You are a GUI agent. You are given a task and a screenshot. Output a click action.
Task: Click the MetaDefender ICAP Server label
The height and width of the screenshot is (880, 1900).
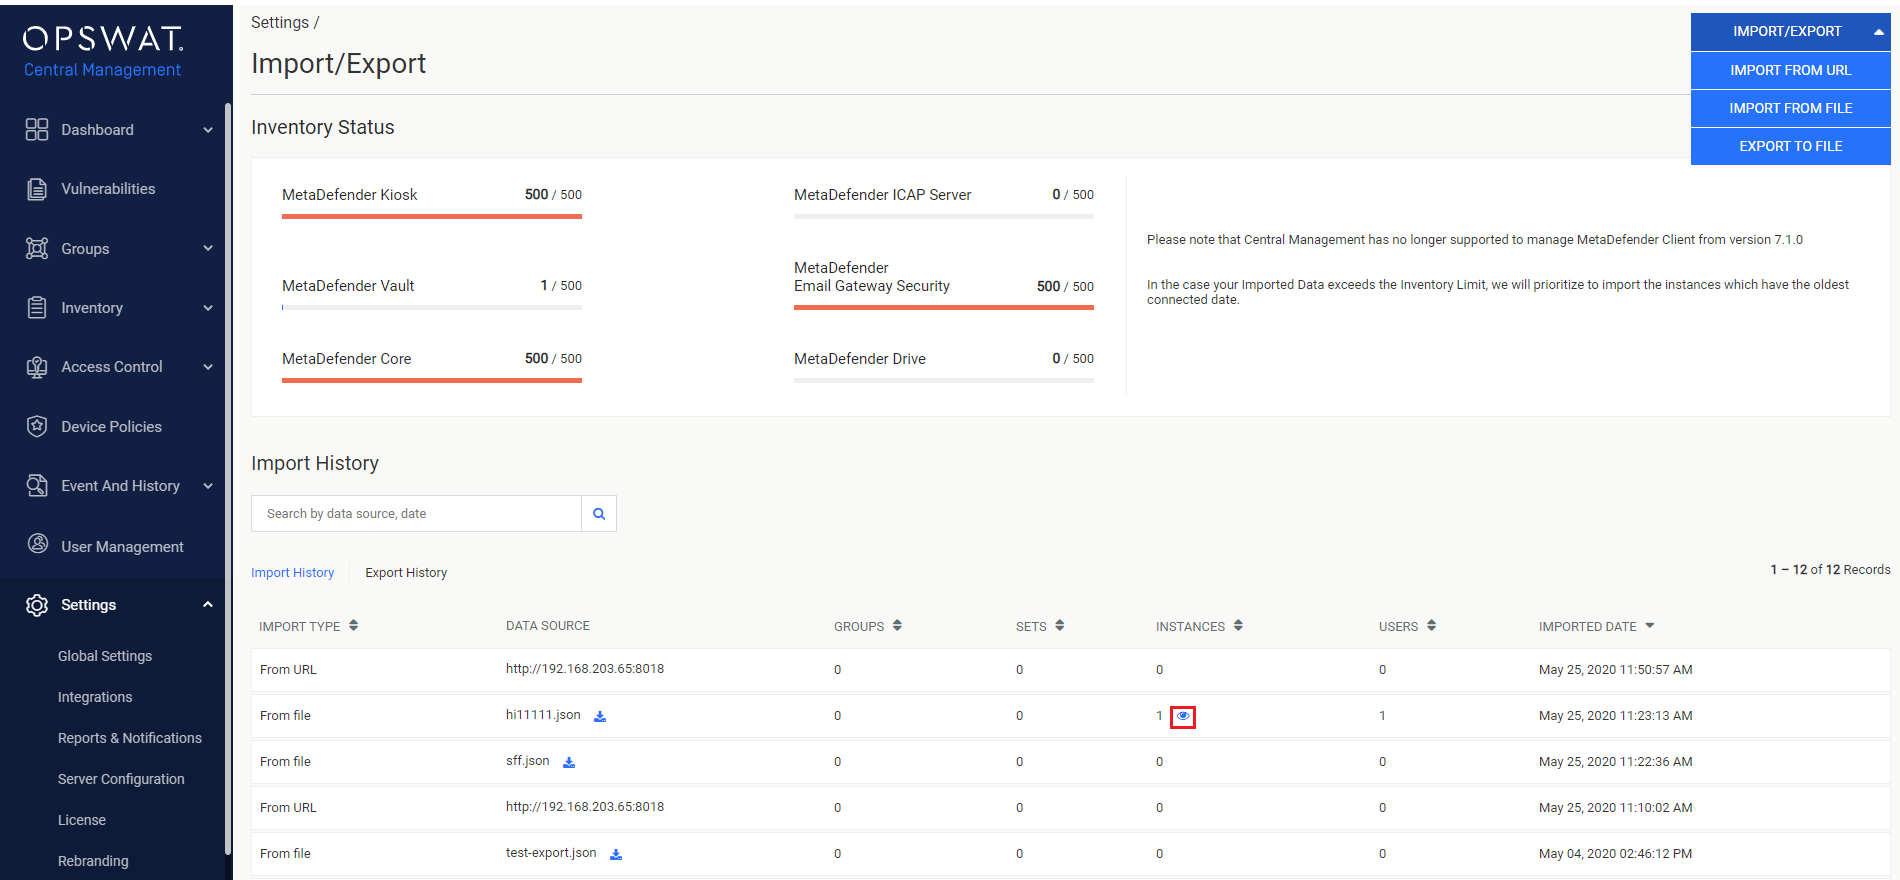tap(883, 195)
